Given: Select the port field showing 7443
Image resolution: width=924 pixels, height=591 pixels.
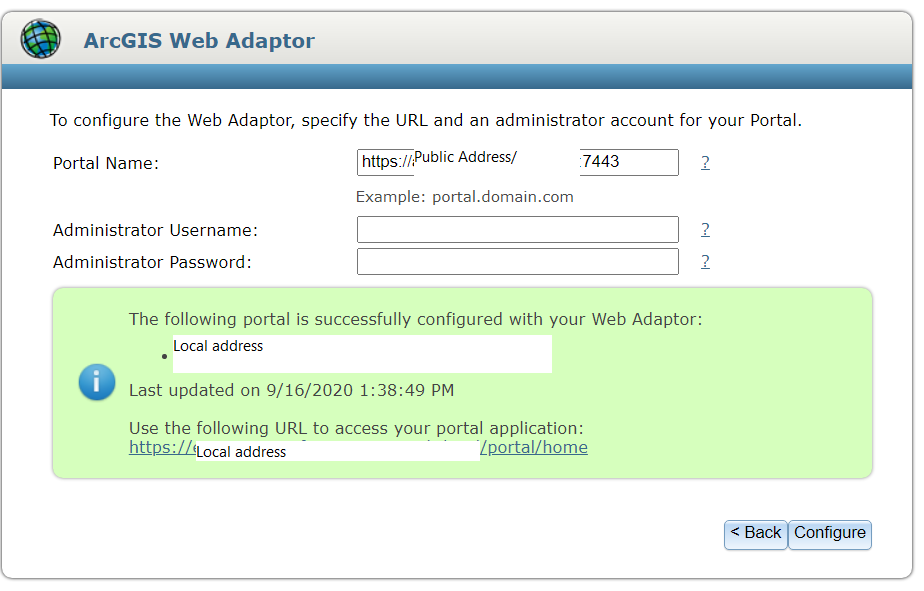Looking at the screenshot, I should click(628, 162).
